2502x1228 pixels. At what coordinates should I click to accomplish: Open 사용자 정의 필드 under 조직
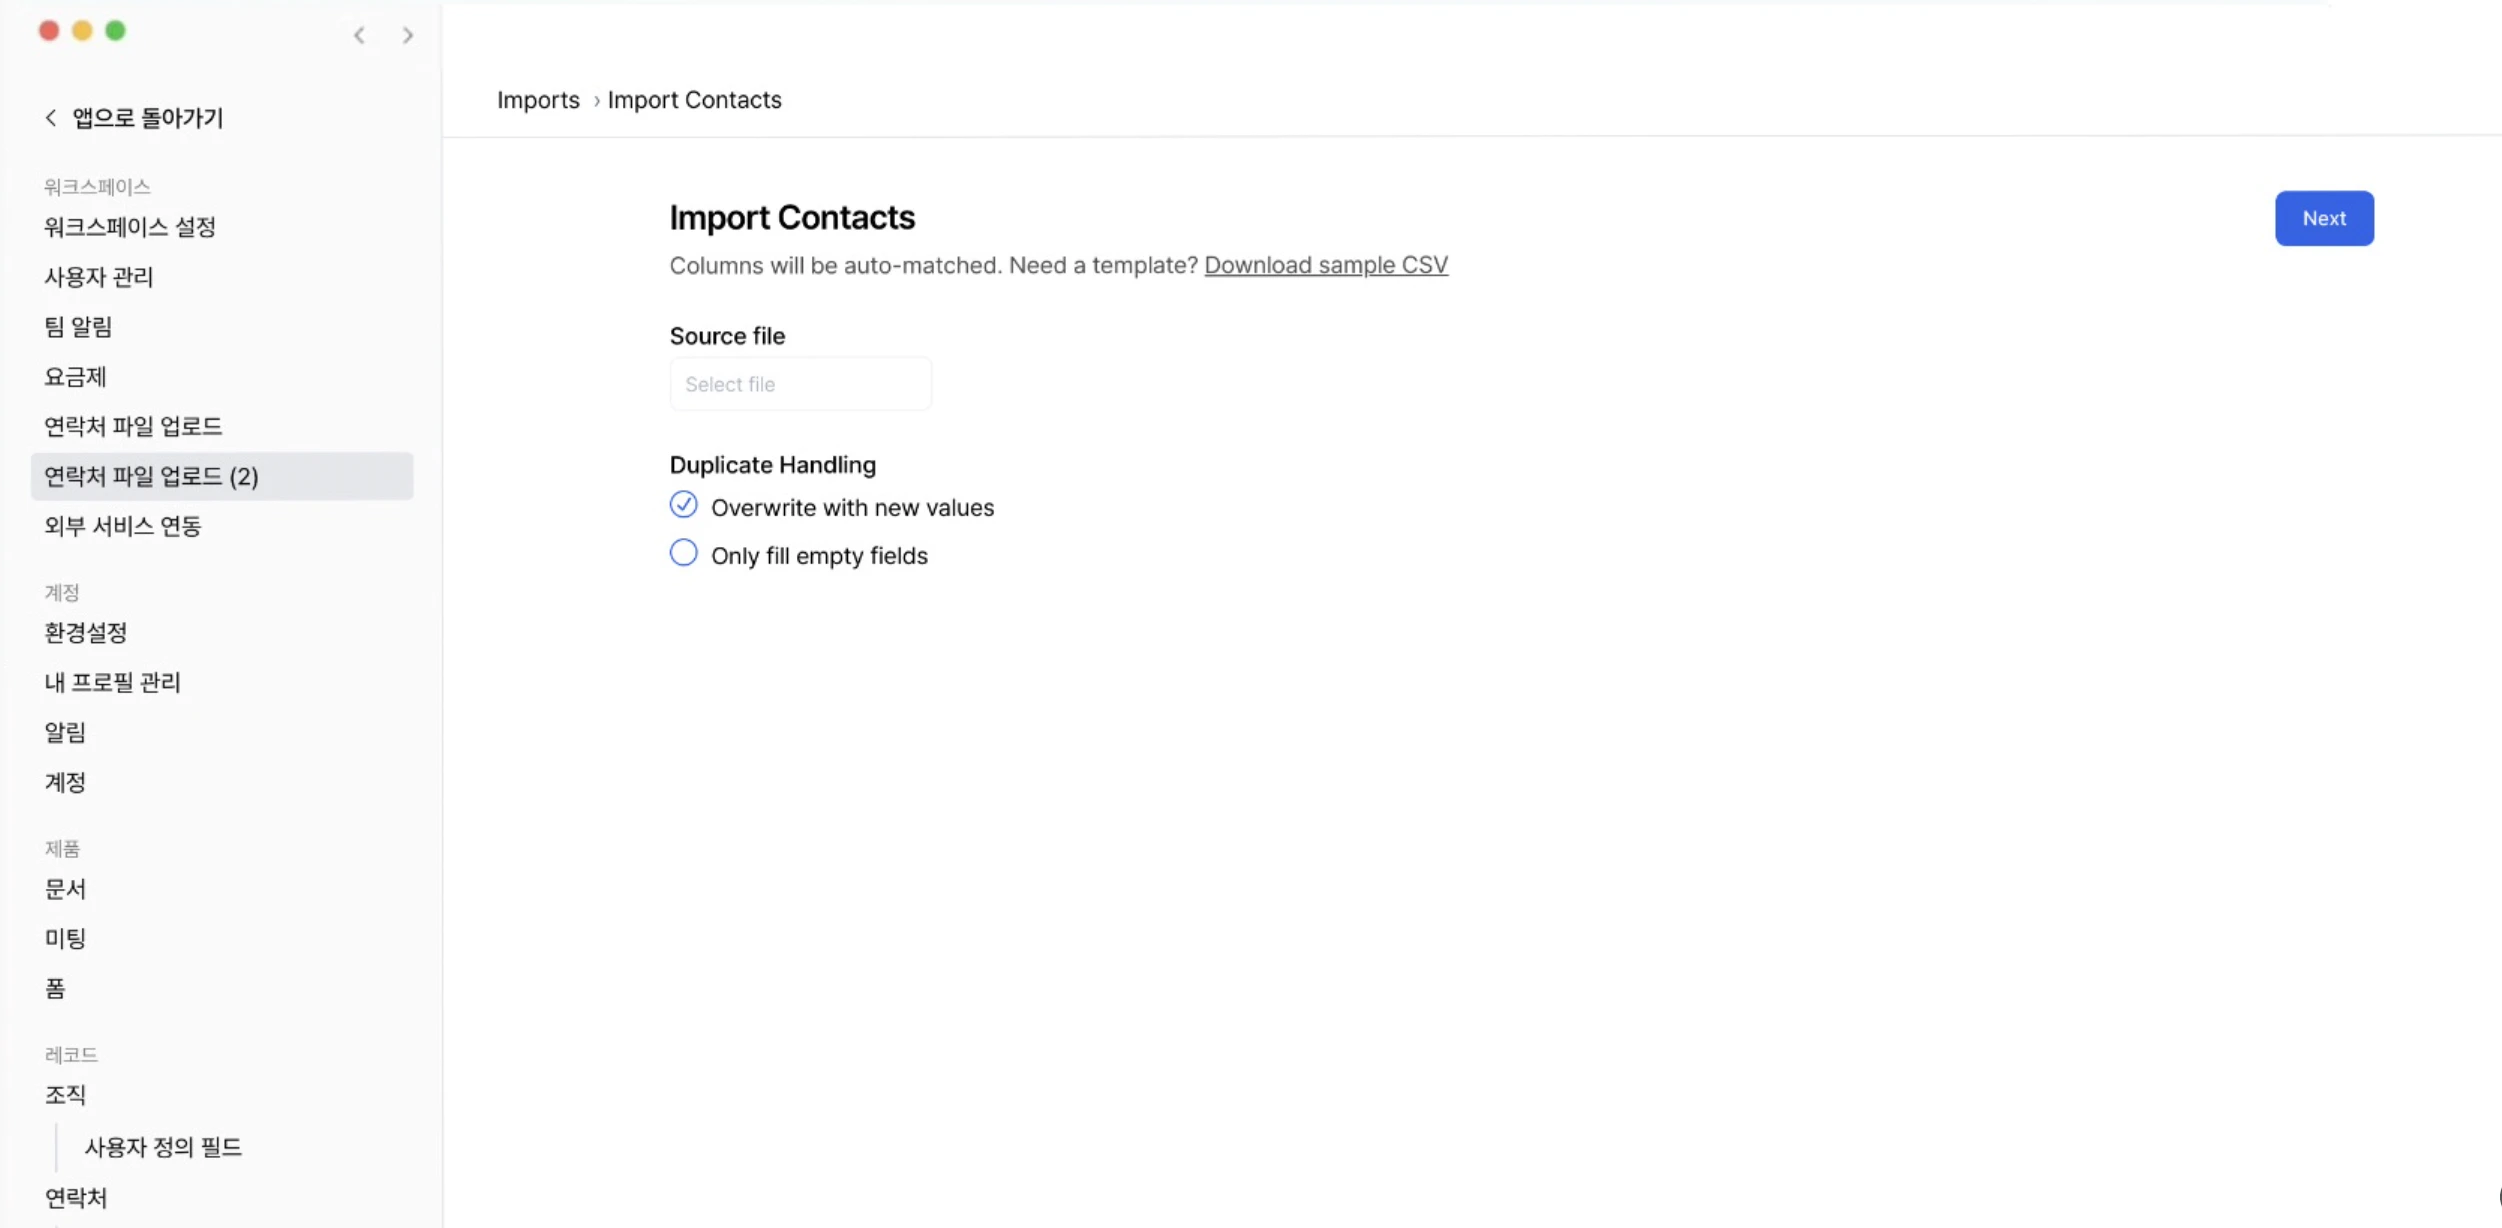pos(163,1147)
